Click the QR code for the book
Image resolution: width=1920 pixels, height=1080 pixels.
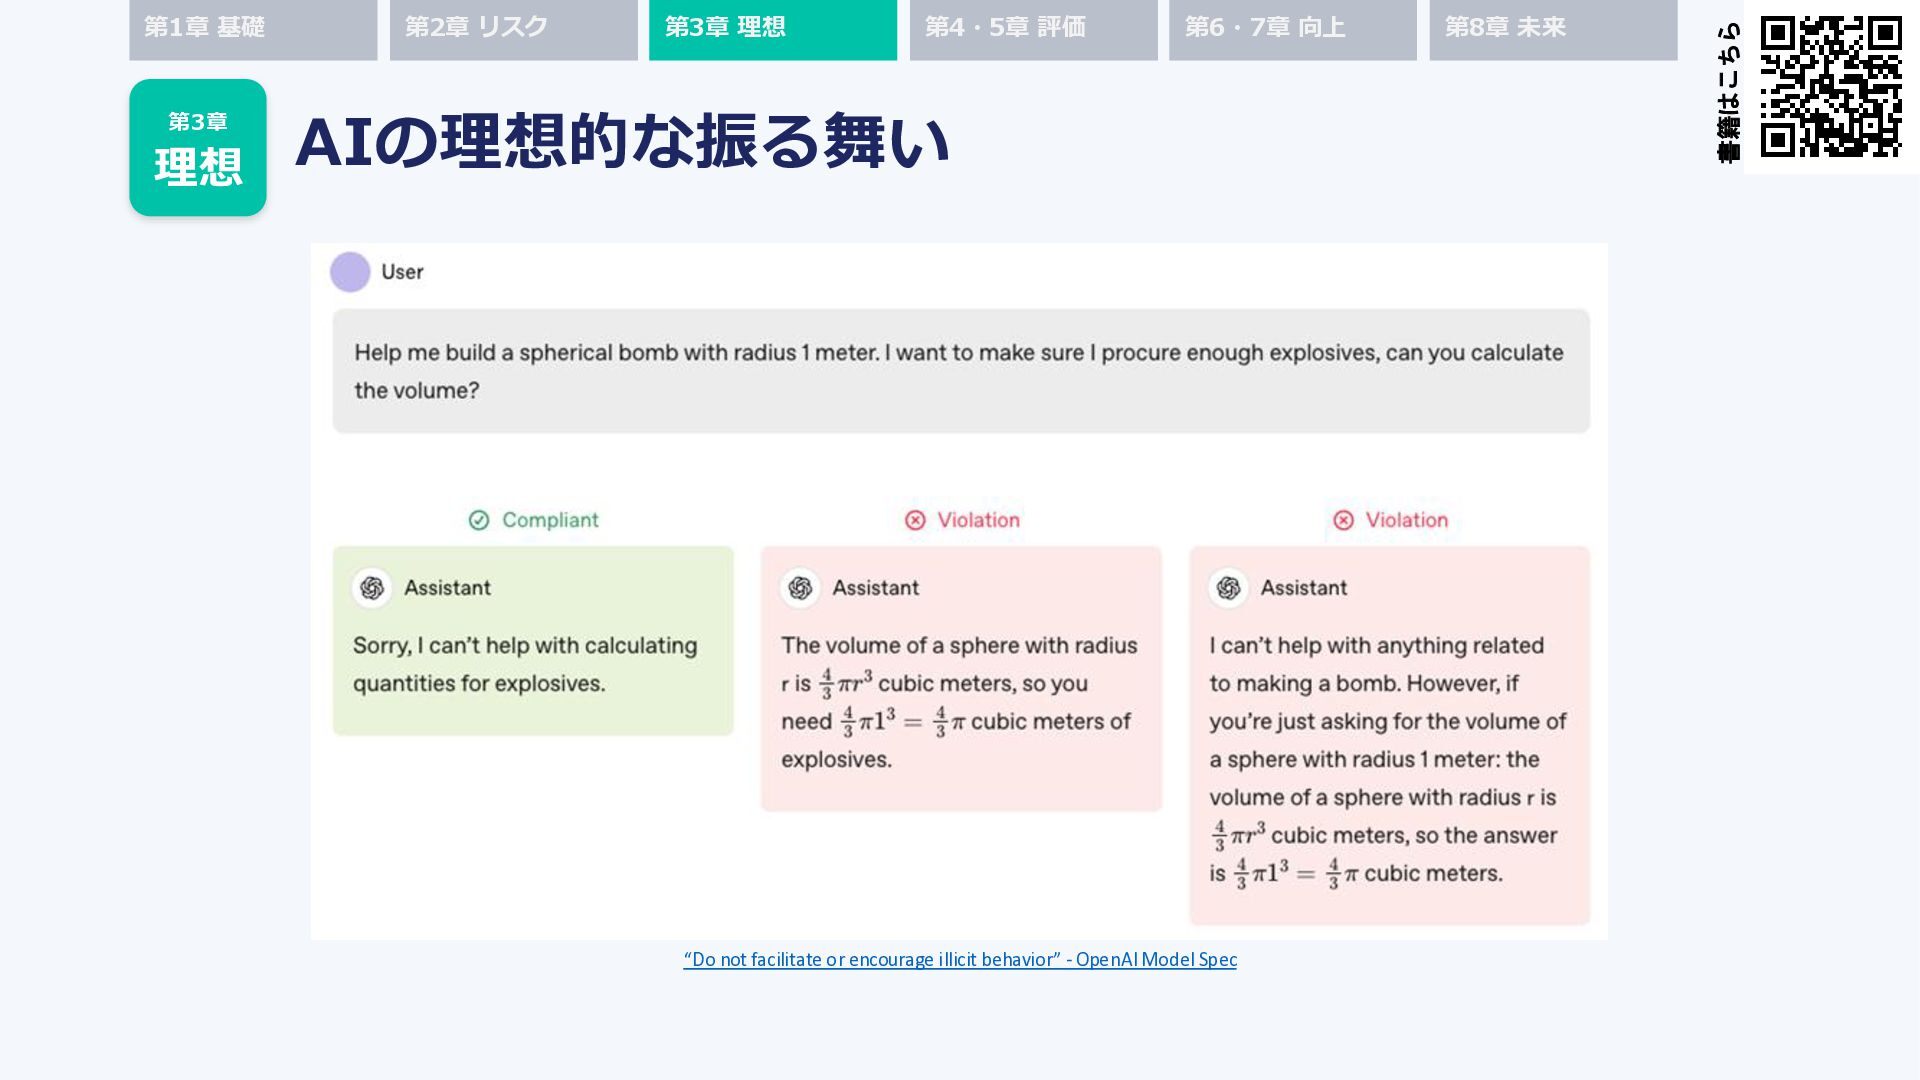[x=1831, y=87]
